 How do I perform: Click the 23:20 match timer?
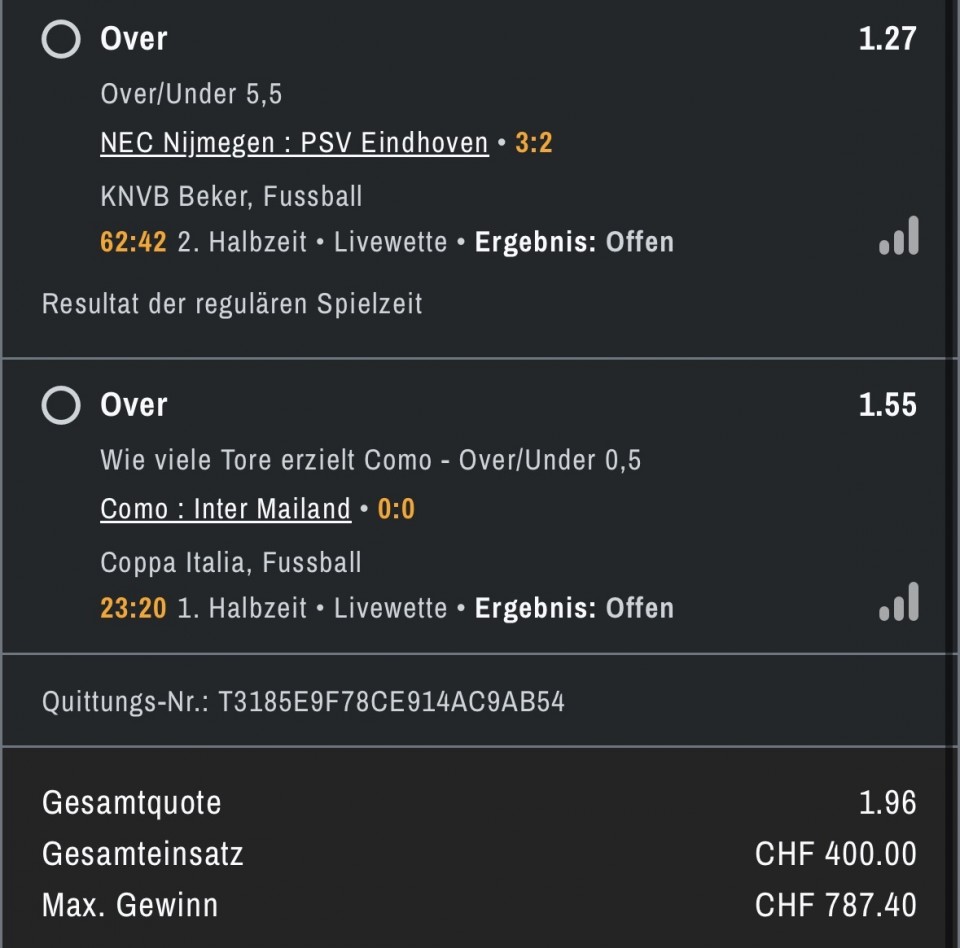[x=133, y=608]
